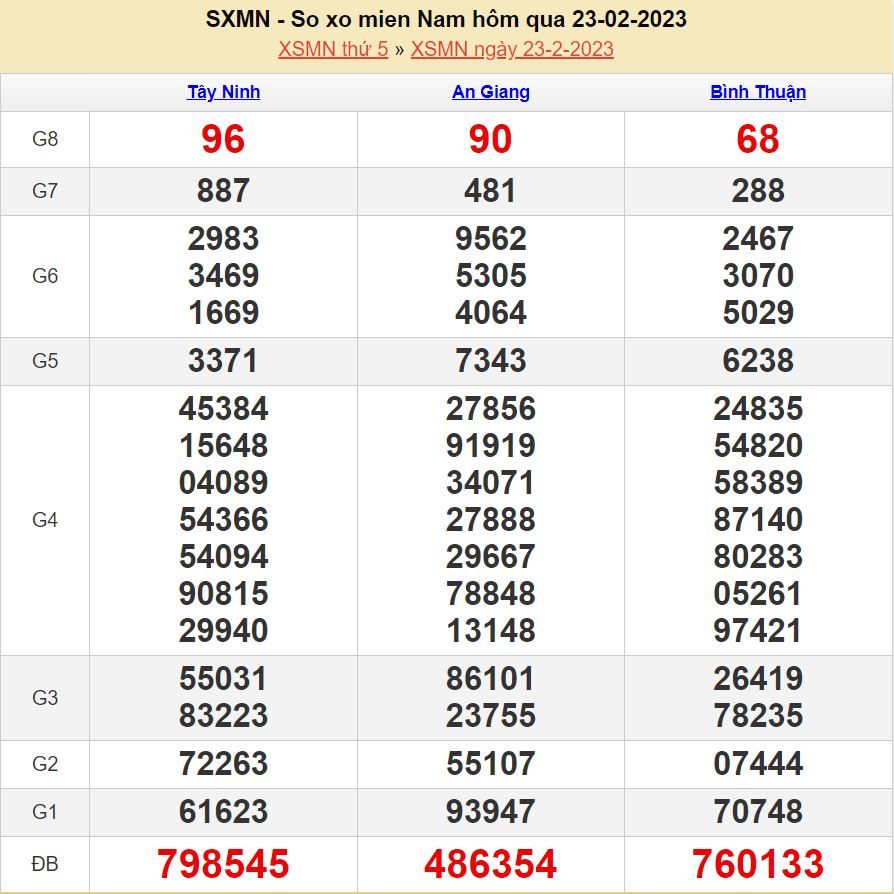
Task: Click the G3 number 86101
Action: [490, 679]
